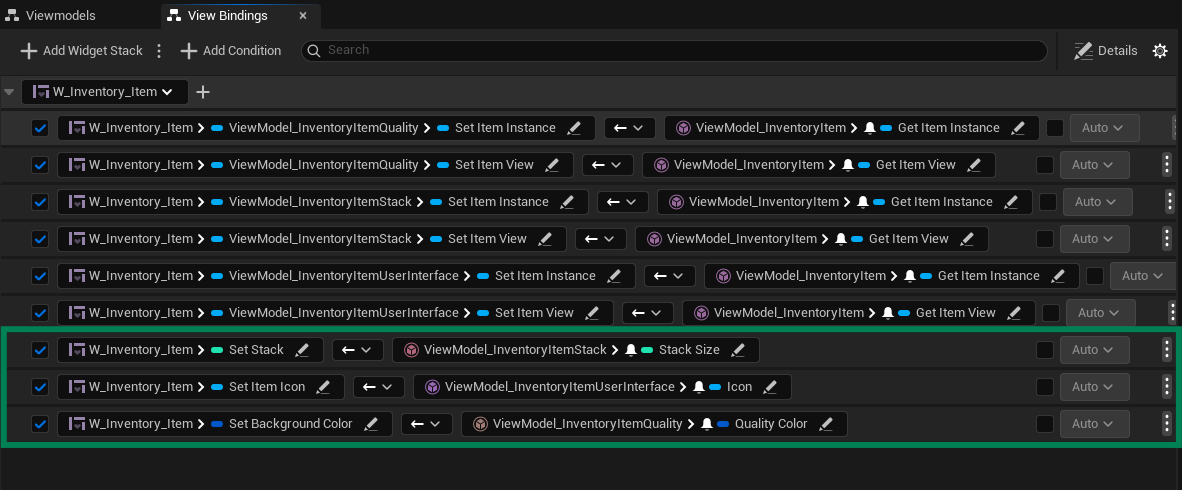
Task: Click the pencil icon beside Set Item Icon
Action: [324, 387]
